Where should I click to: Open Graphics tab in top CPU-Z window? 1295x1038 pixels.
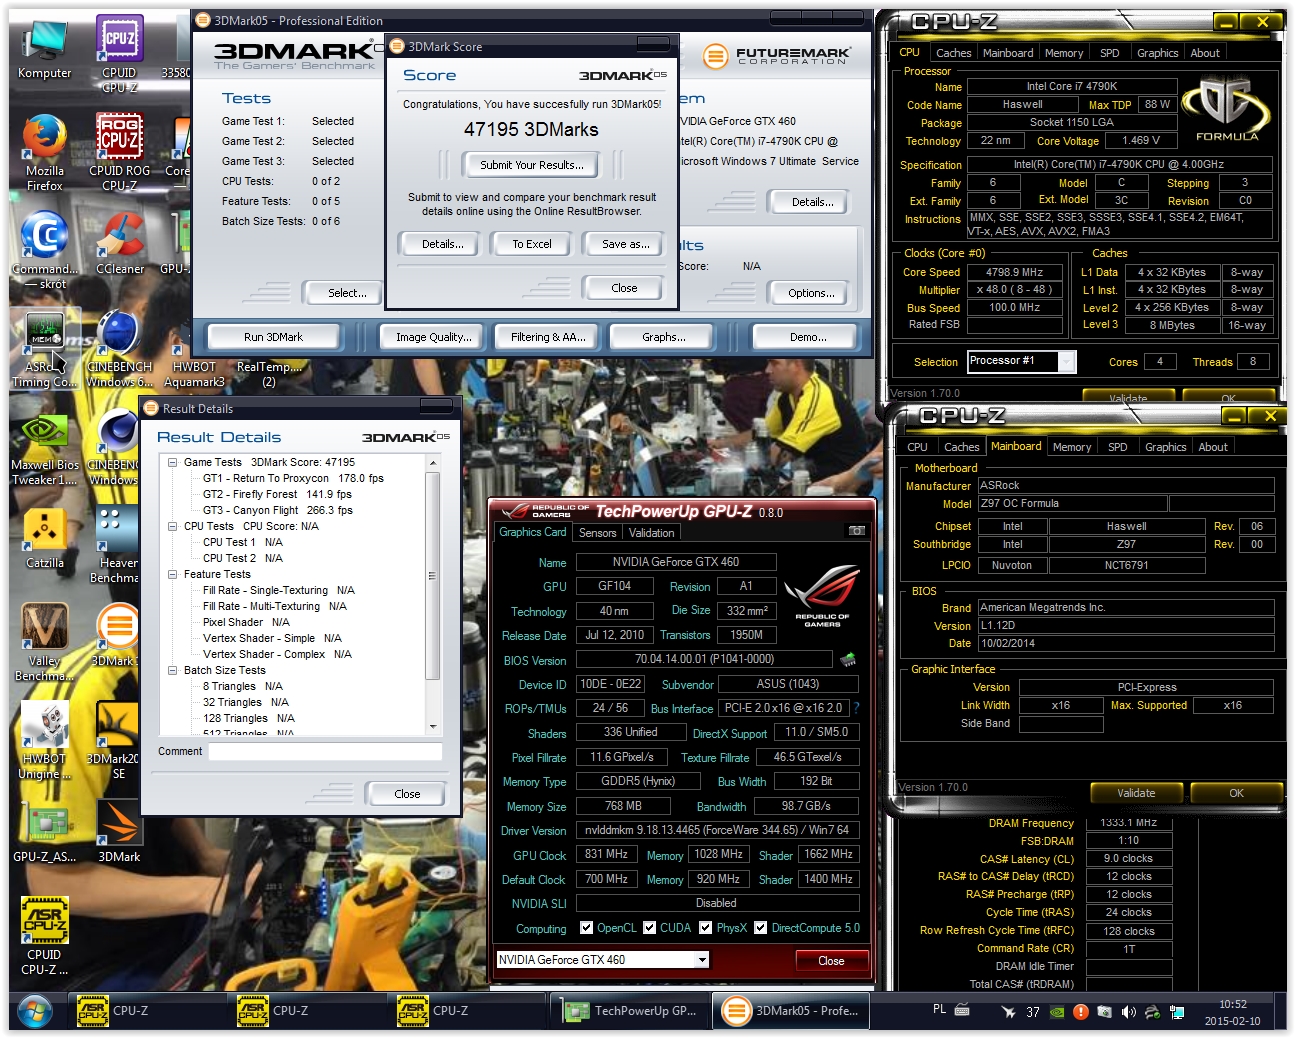click(x=1158, y=53)
